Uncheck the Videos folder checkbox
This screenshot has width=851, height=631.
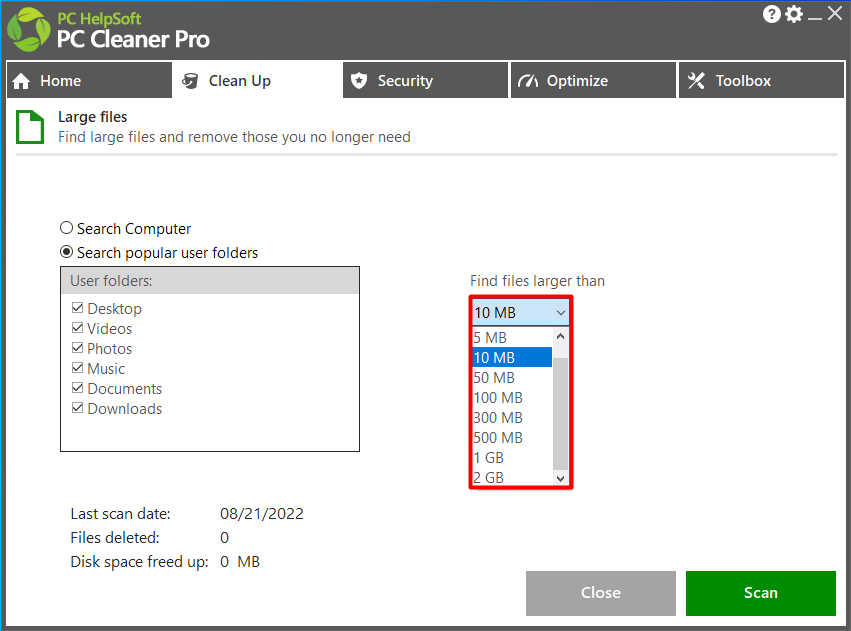coord(78,328)
